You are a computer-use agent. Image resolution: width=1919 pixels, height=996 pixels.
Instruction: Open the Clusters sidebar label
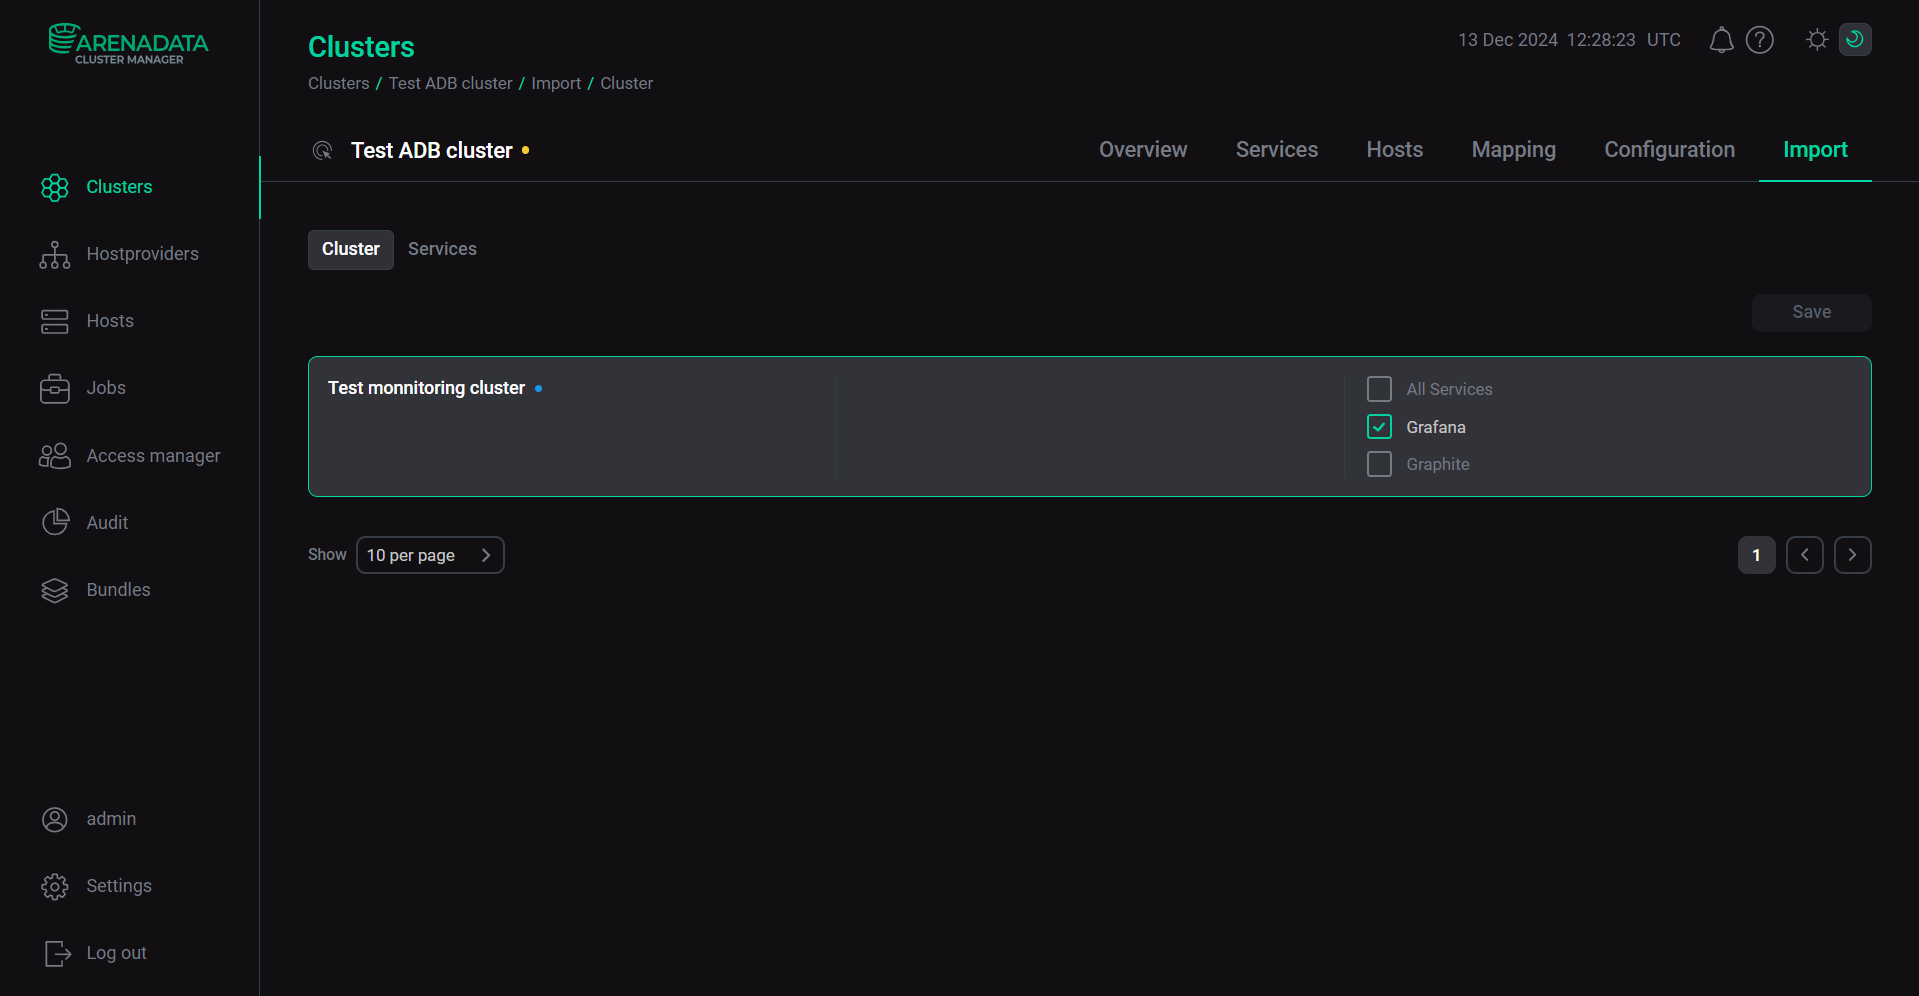[x=119, y=187]
